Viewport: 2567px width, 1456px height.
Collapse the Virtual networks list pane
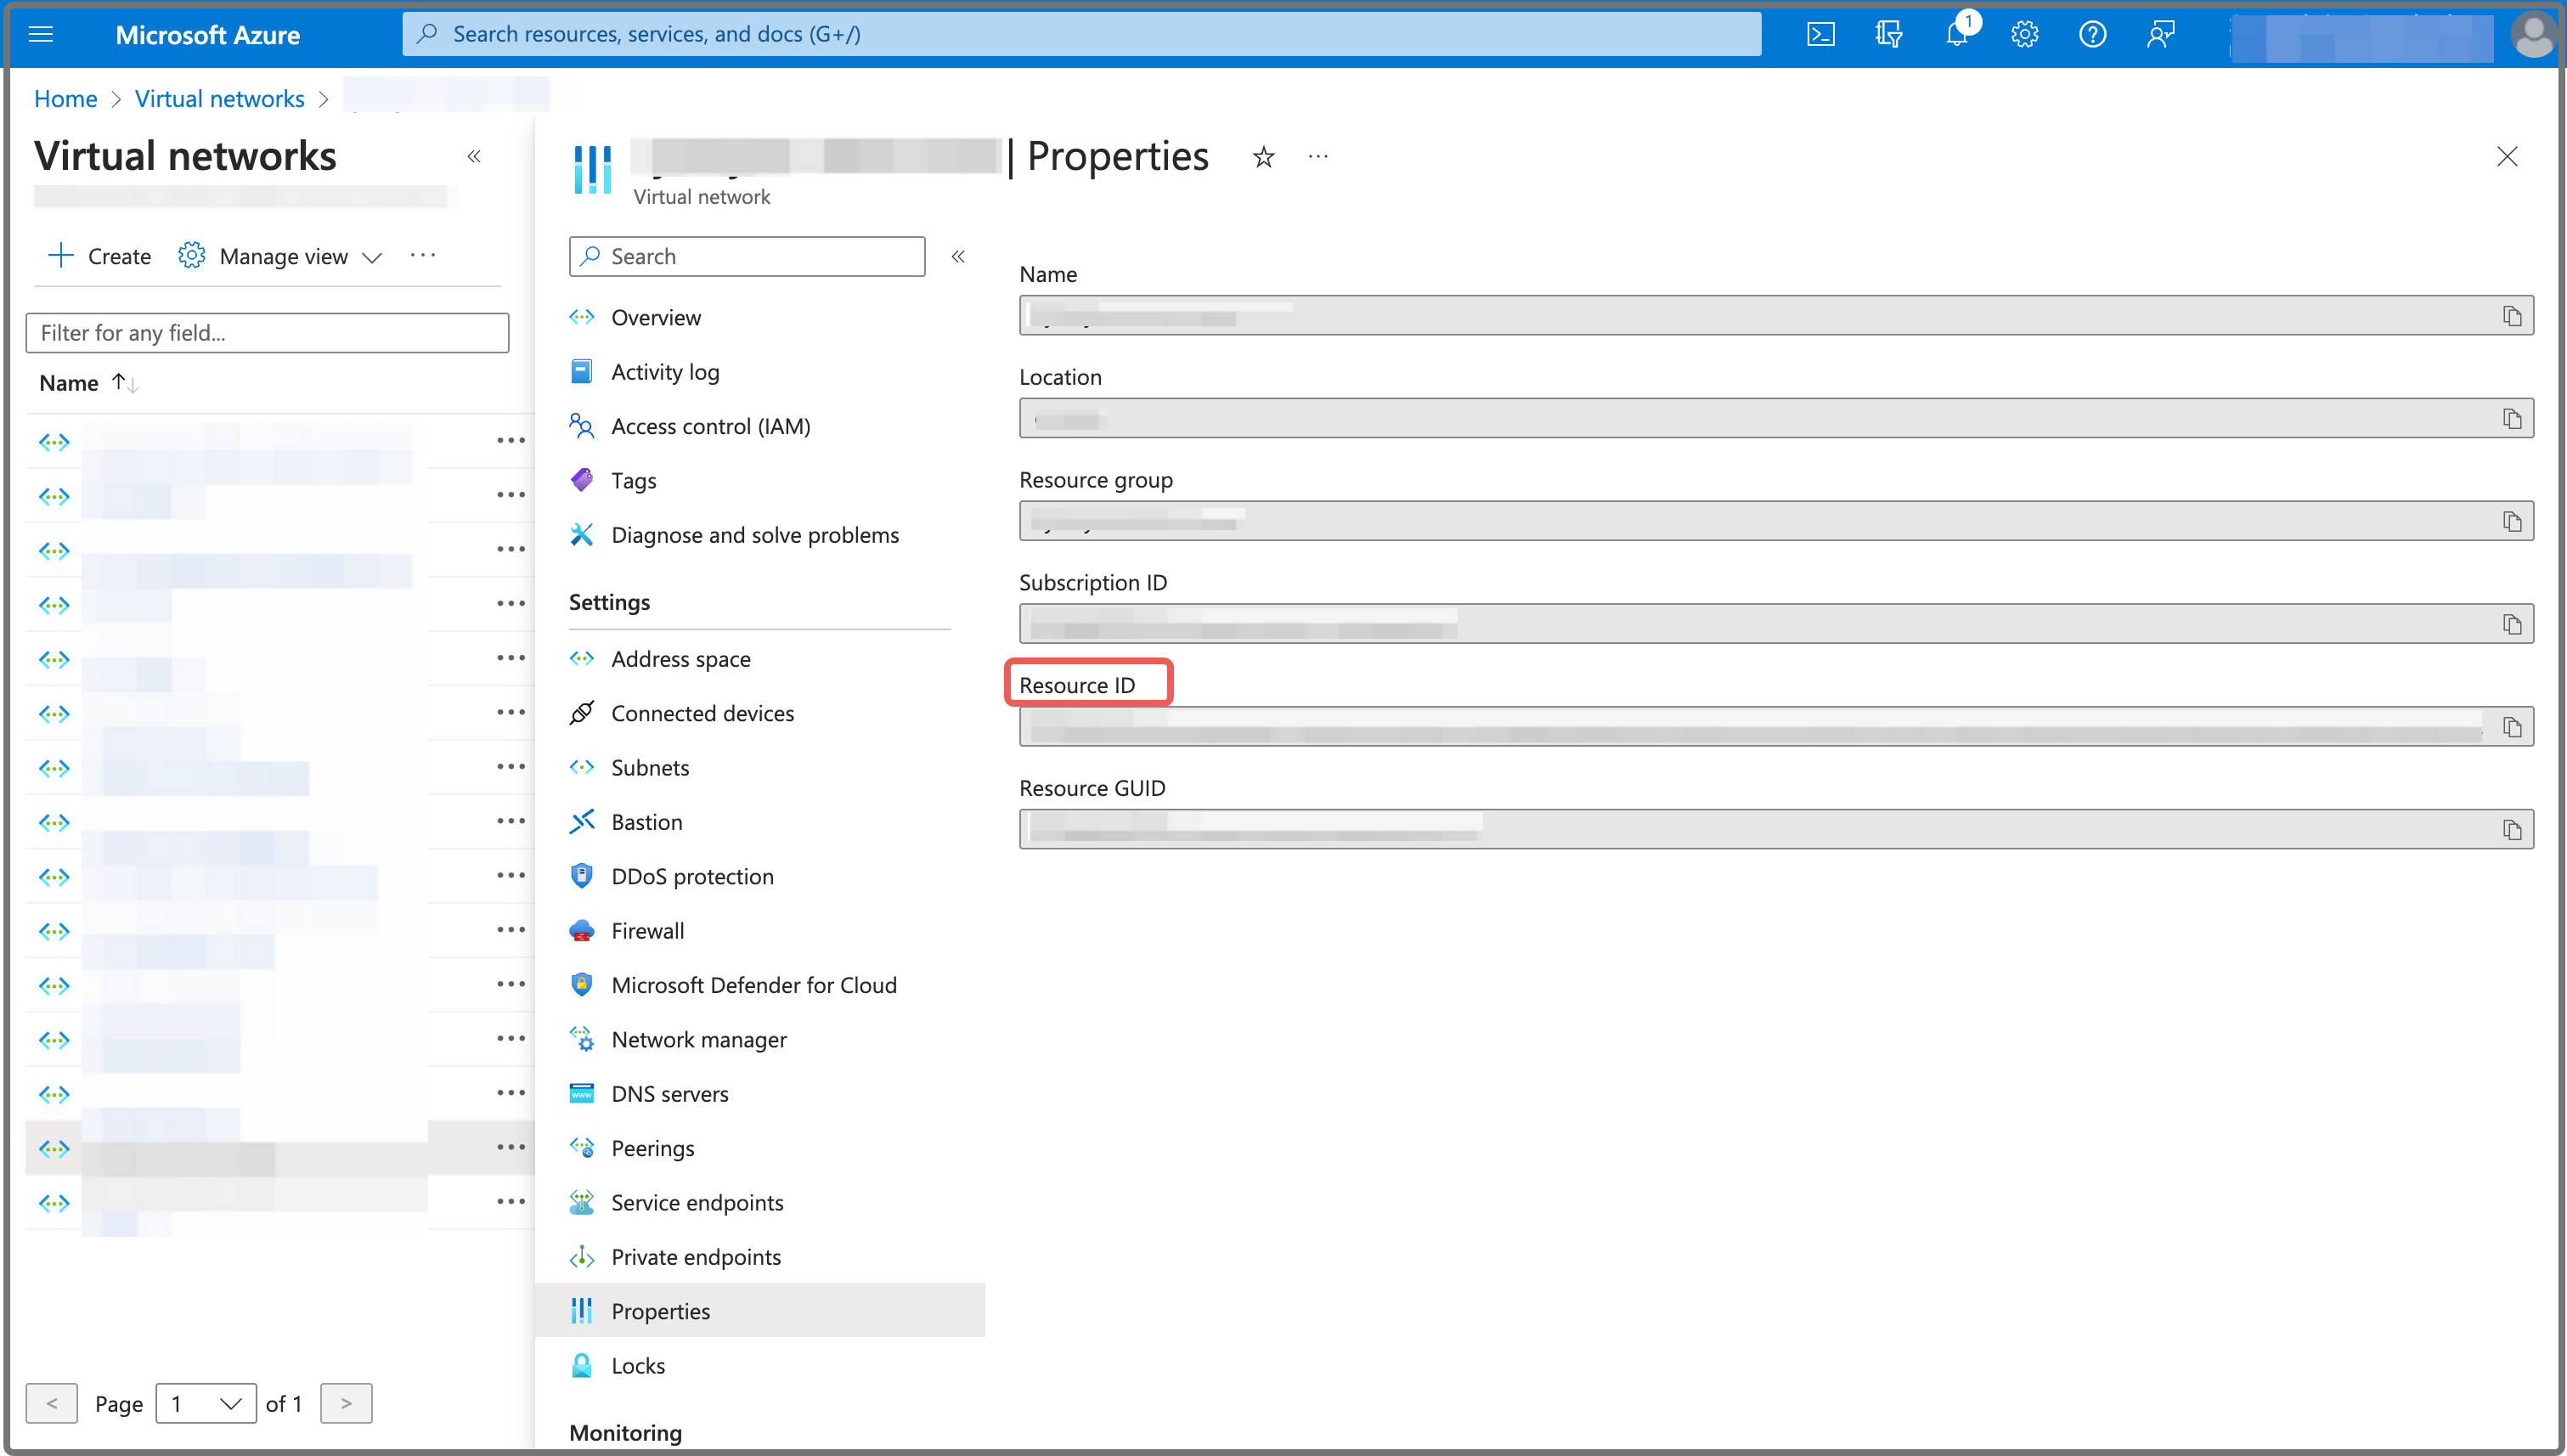point(474,156)
